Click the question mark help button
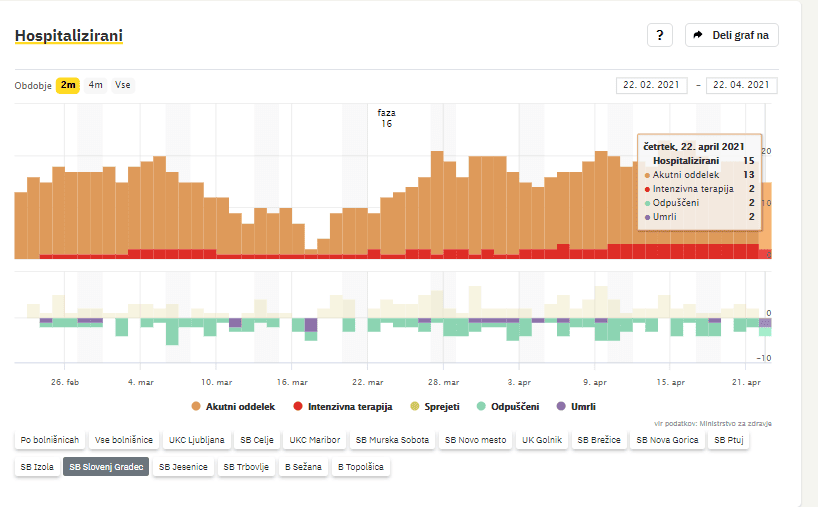The height and width of the screenshot is (507, 818). (659, 35)
